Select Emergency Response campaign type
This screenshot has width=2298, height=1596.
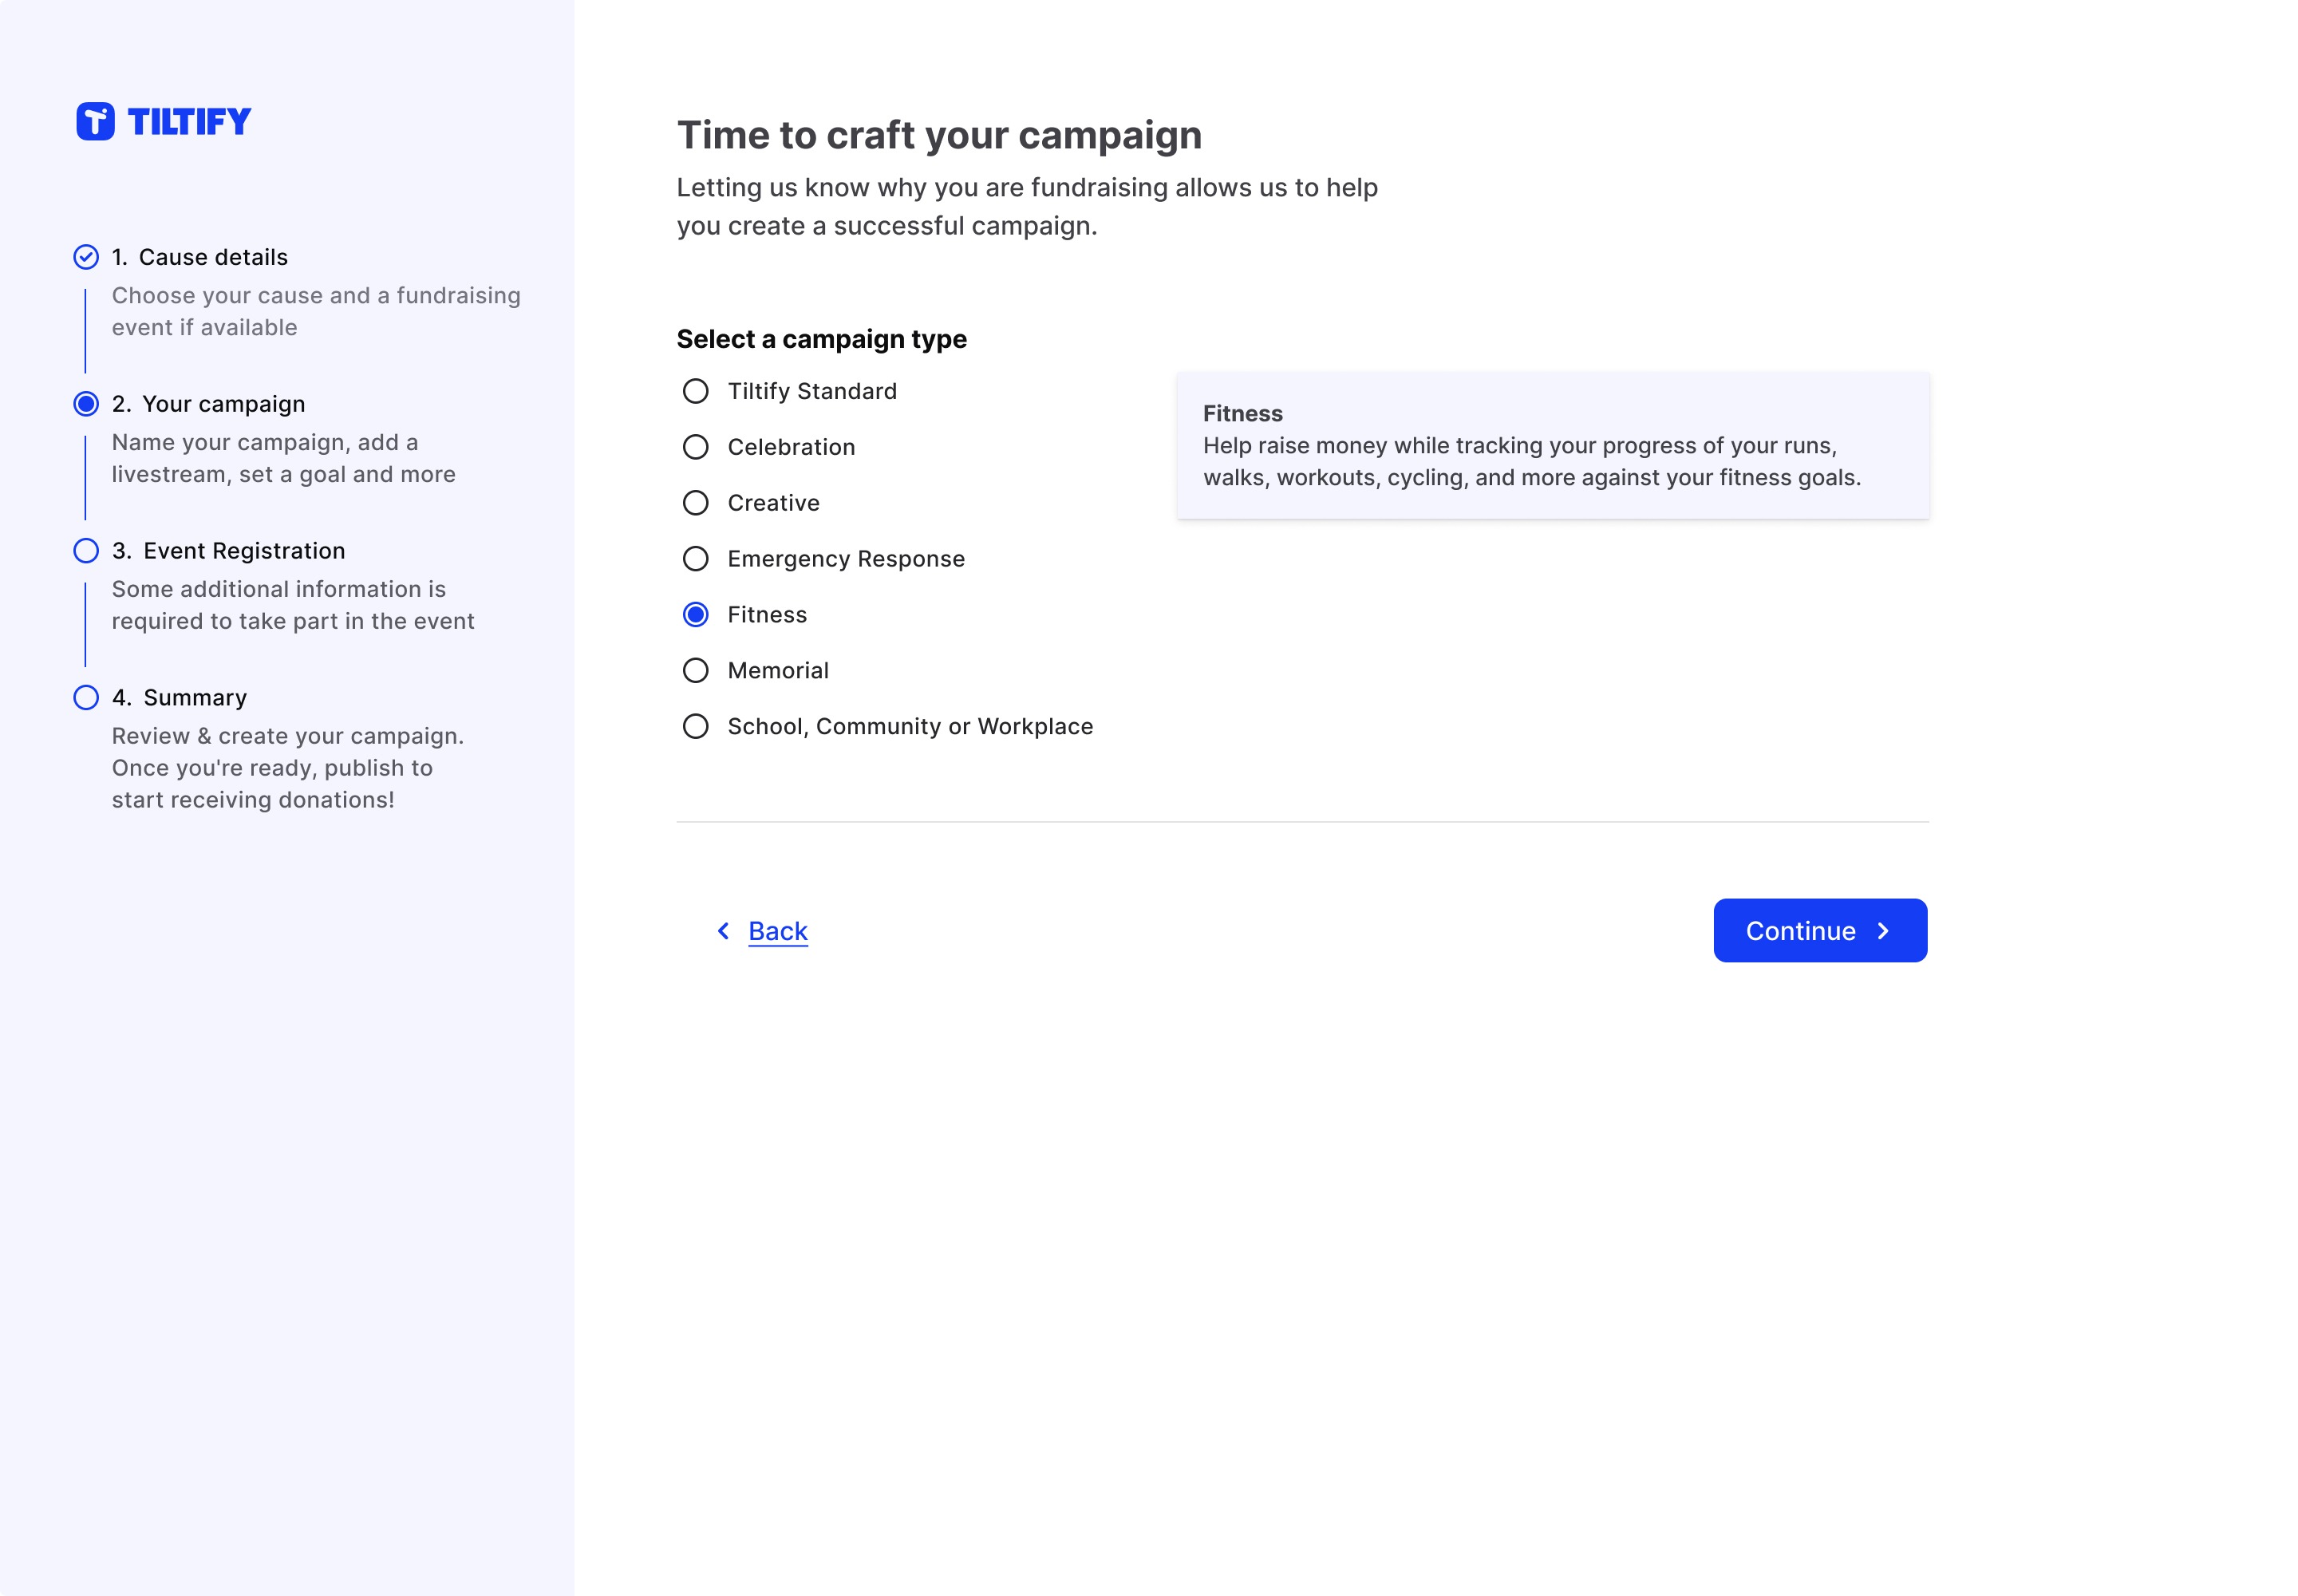click(696, 559)
